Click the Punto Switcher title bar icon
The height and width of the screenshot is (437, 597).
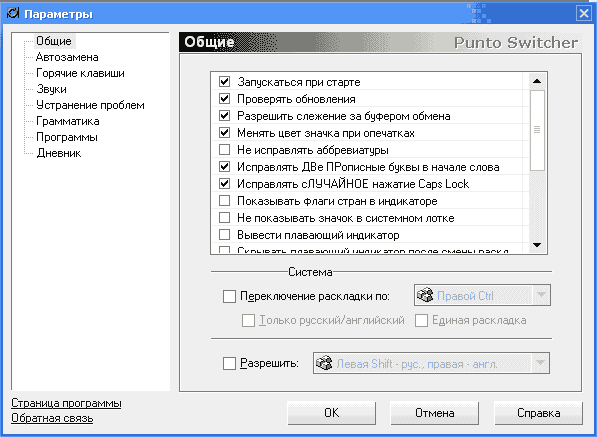[x=13, y=13]
